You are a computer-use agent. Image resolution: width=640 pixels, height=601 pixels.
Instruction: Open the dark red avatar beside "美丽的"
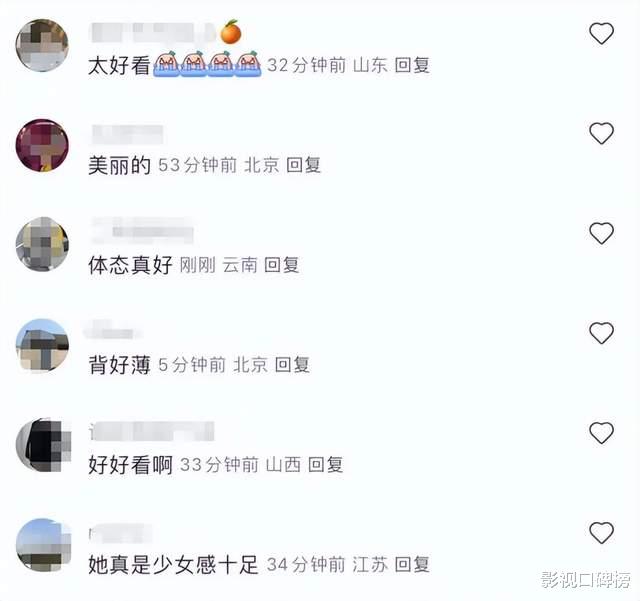click(x=42, y=145)
